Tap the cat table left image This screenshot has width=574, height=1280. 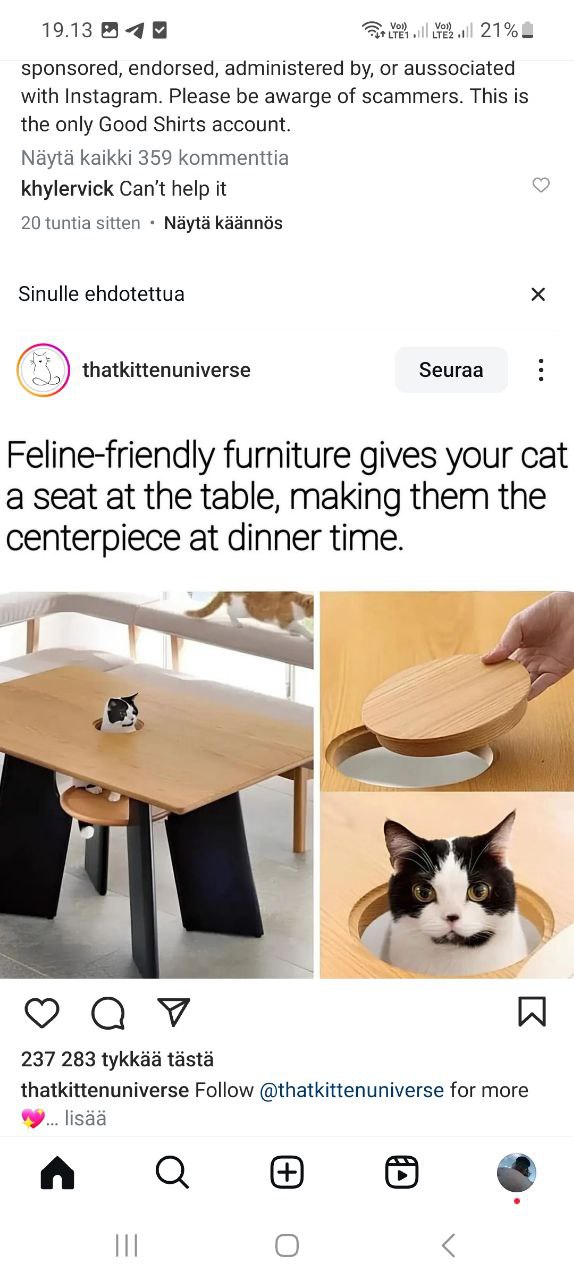pos(157,784)
